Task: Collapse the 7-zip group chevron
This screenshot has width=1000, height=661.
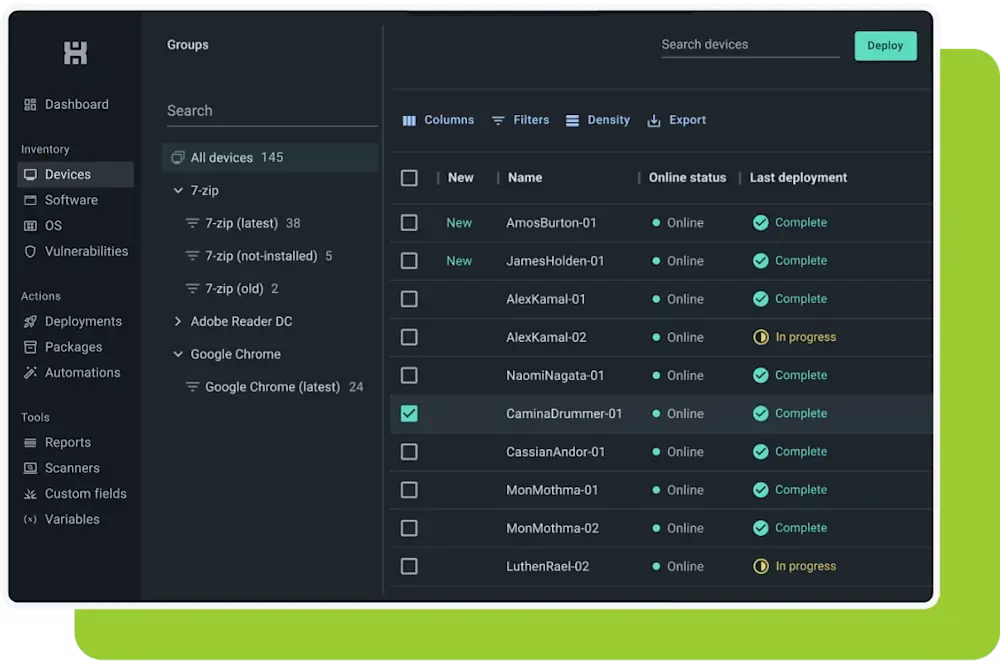Action: click(x=178, y=190)
